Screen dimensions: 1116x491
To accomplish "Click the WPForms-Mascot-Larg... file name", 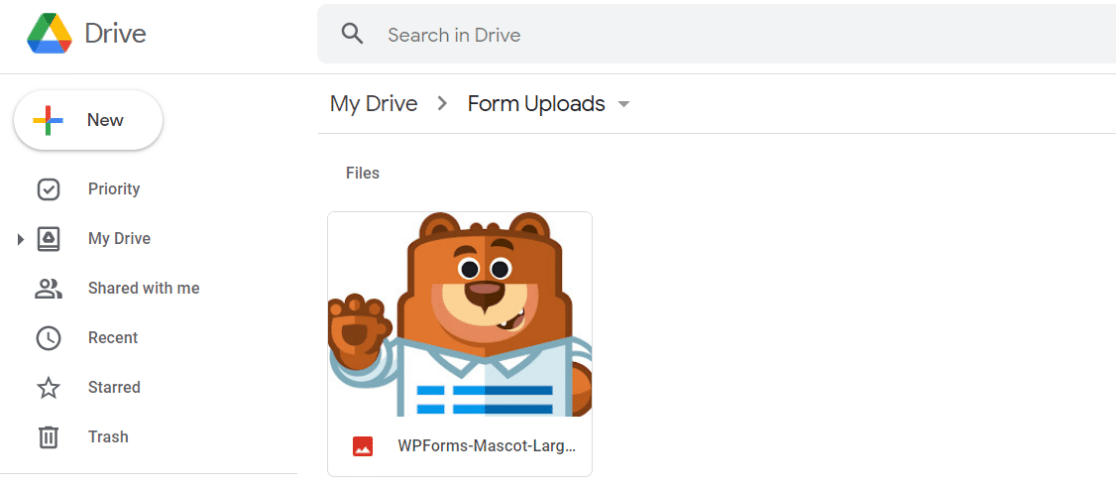I will pos(487,446).
